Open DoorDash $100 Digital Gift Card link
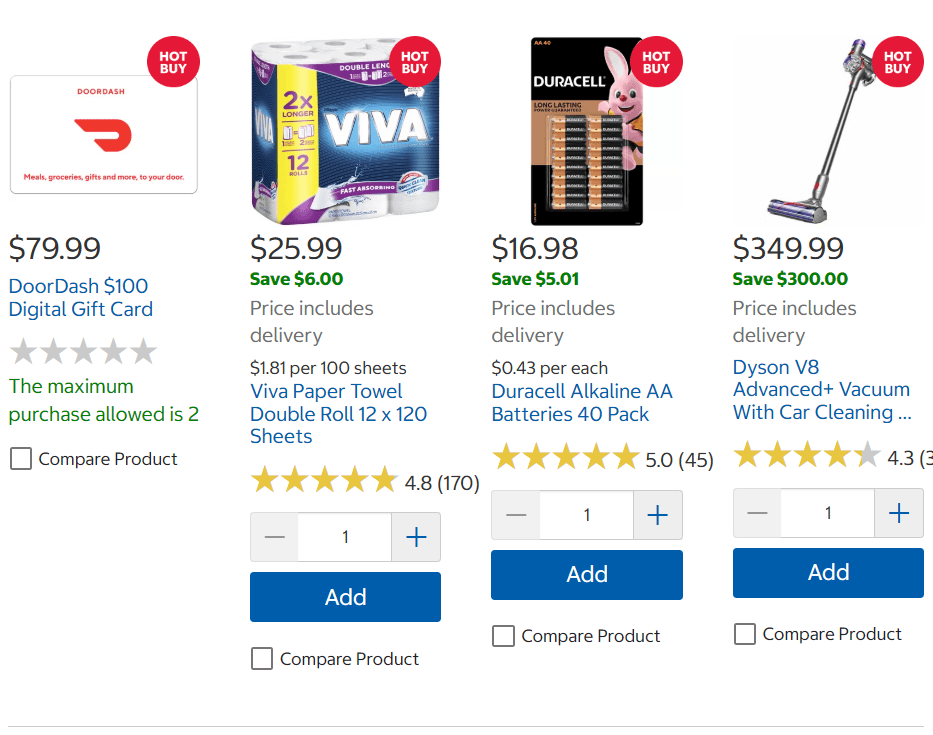The width and height of the screenshot is (933, 735). (81, 298)
